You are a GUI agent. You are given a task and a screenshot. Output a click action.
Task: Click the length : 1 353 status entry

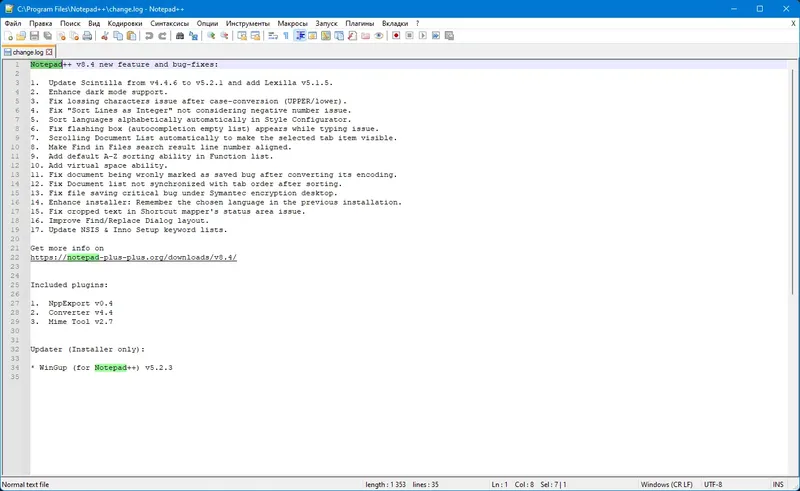(x=386, y=484)
